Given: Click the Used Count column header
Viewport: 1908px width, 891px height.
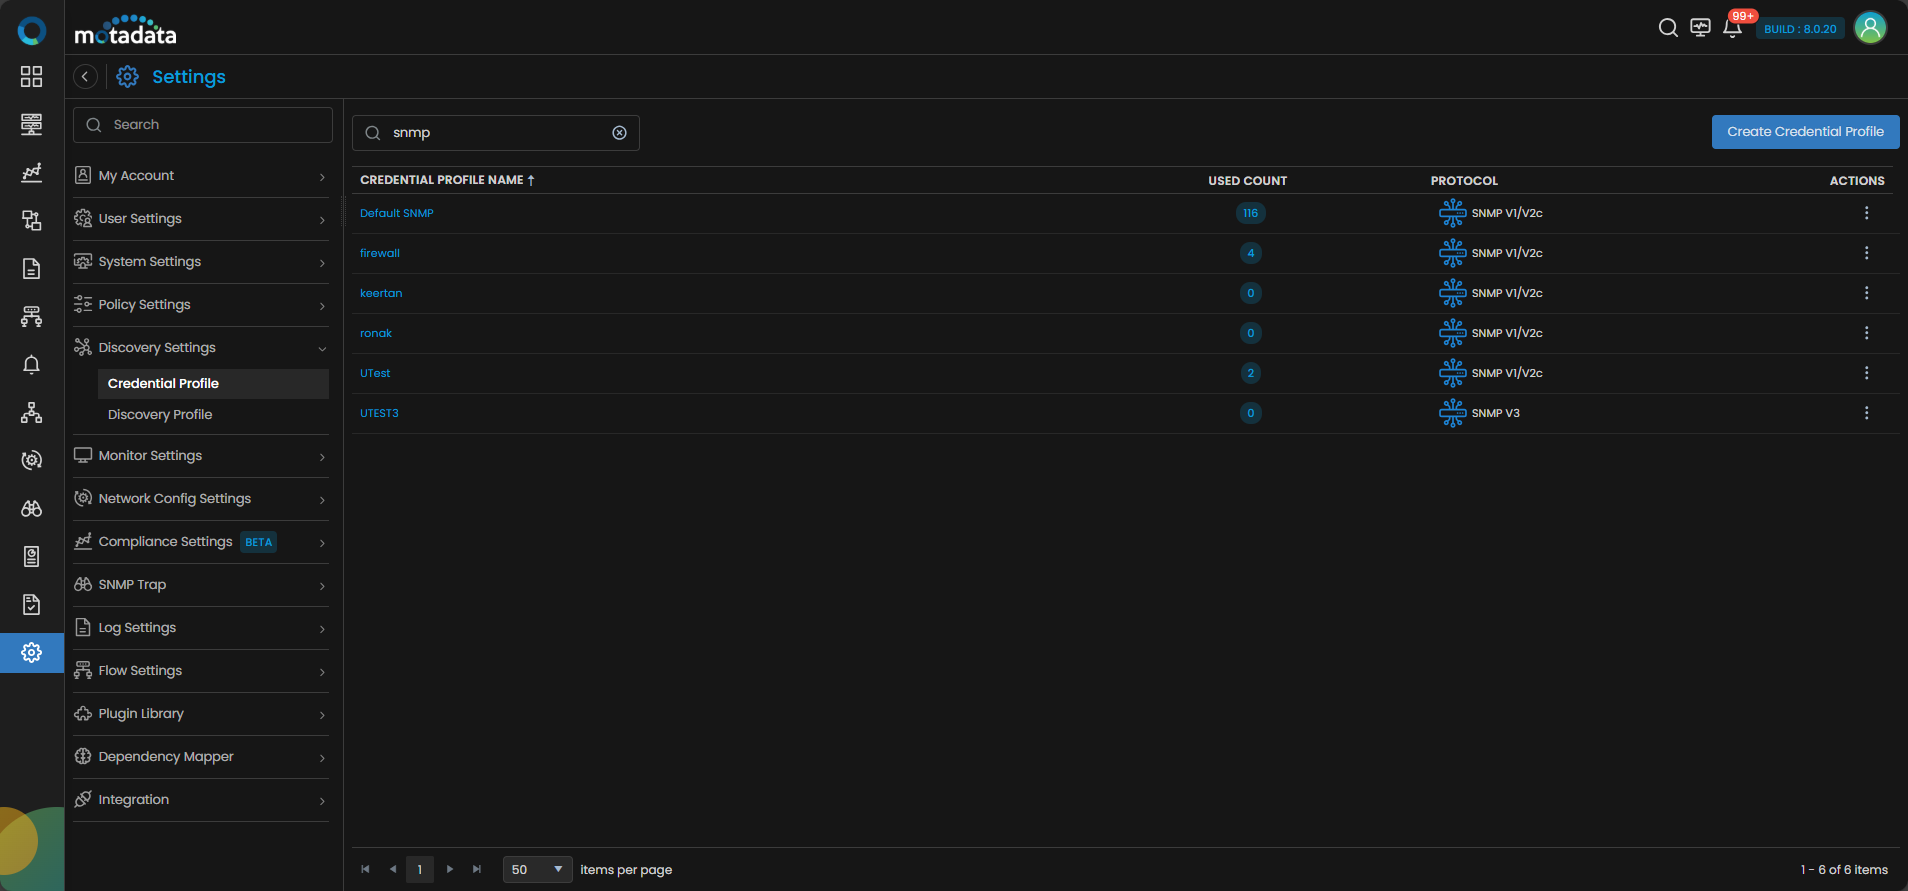Looking at the screenshot, I should pyautogui.click(x=1247, y=181).
